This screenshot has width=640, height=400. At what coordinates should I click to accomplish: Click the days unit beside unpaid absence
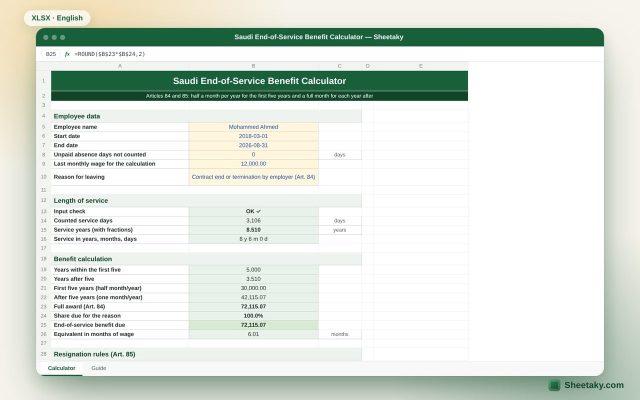click(340, 155)
